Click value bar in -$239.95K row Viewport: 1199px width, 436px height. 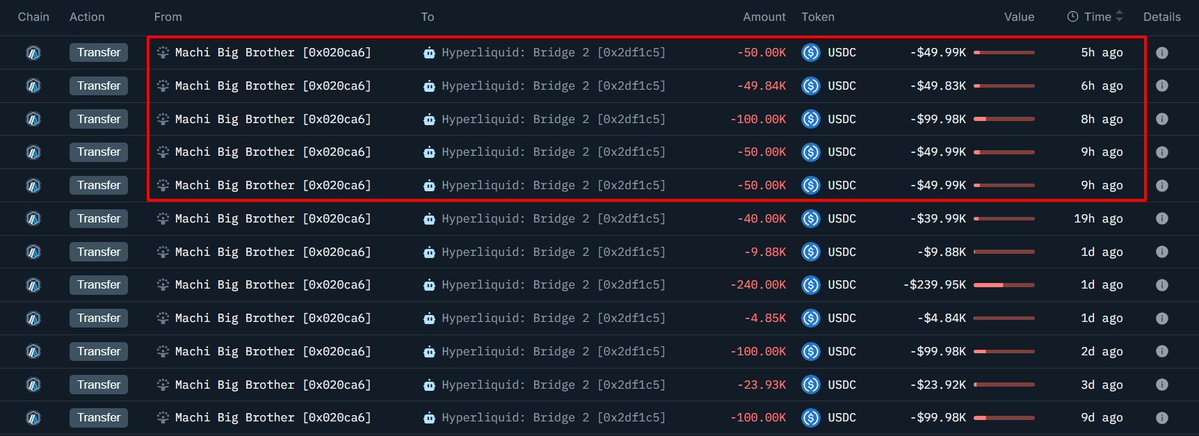click(x=1004, y=285)
